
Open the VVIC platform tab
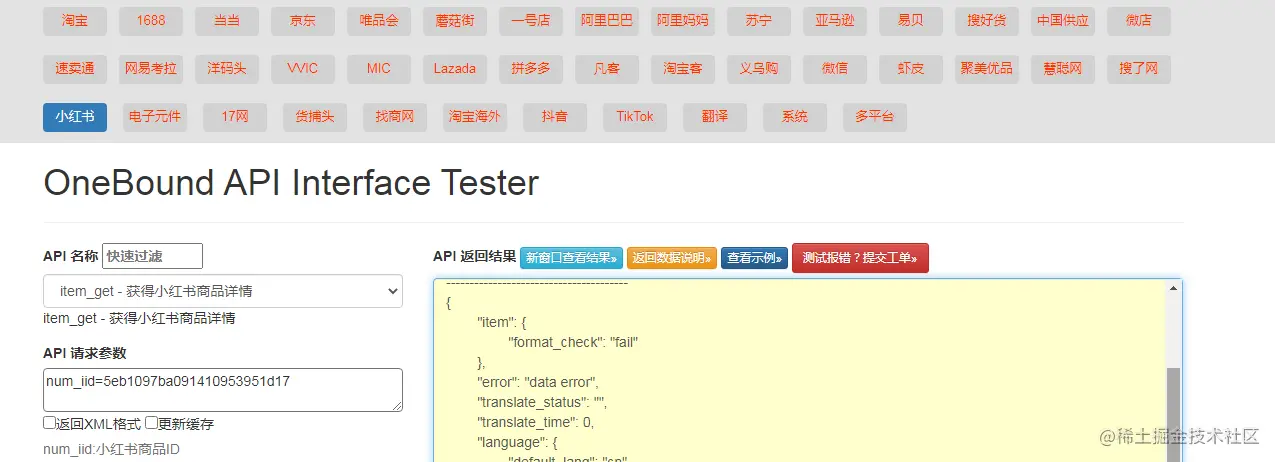(x=303, y=69)
